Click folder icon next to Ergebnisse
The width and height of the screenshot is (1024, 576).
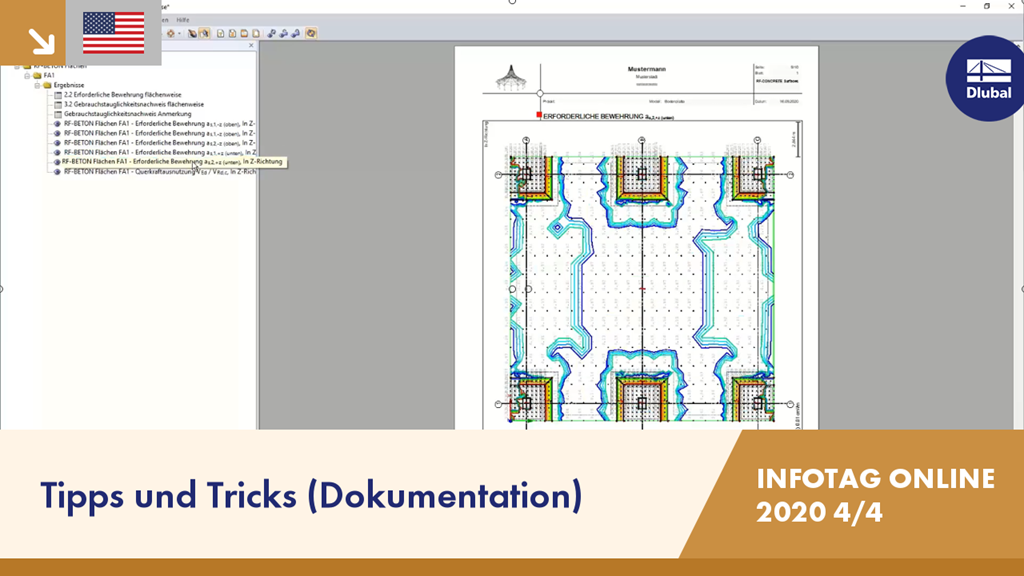tap(47, 86)
